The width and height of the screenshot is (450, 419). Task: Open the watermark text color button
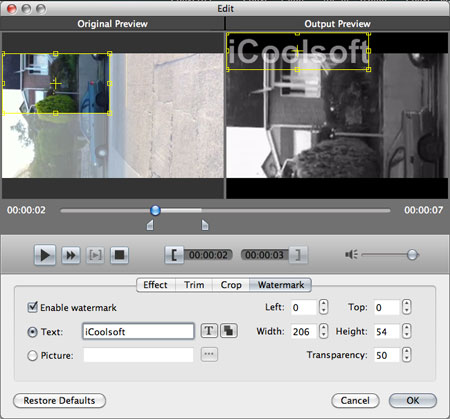pyautogui.click(x=229, y=331)
